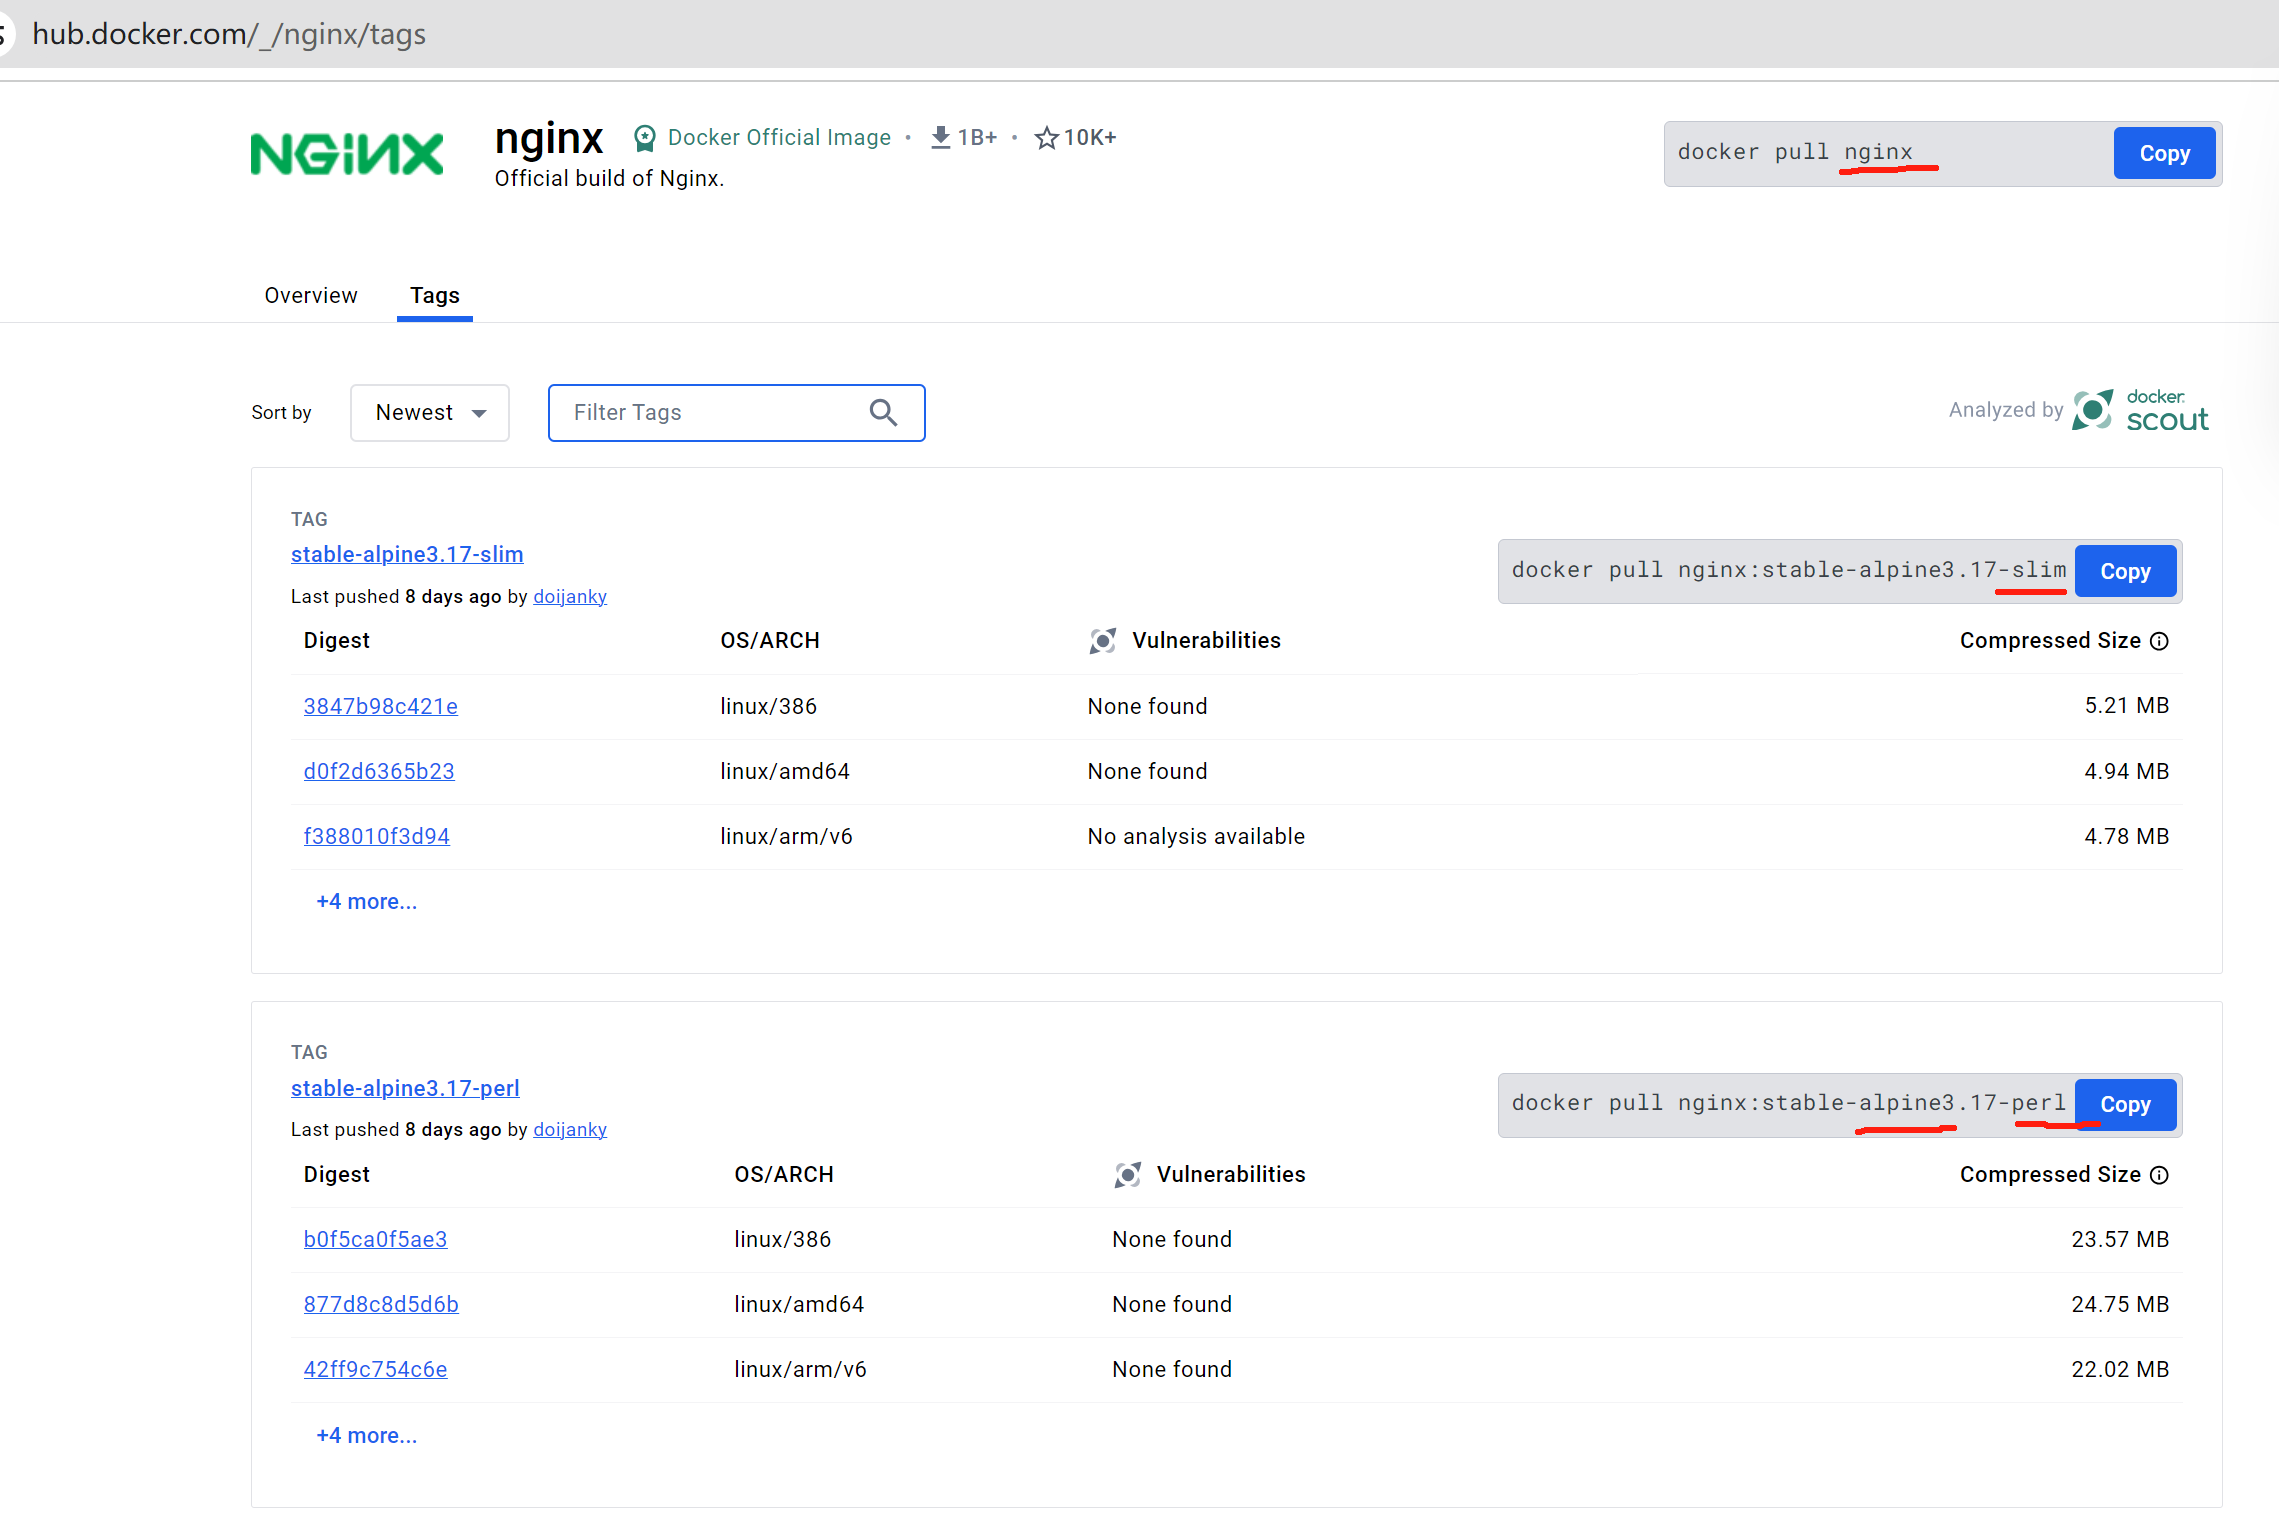This screenshot has width=2279, height=1531.
Task: Click the search magnifier in Filter Tags
Action: [883, 412]
